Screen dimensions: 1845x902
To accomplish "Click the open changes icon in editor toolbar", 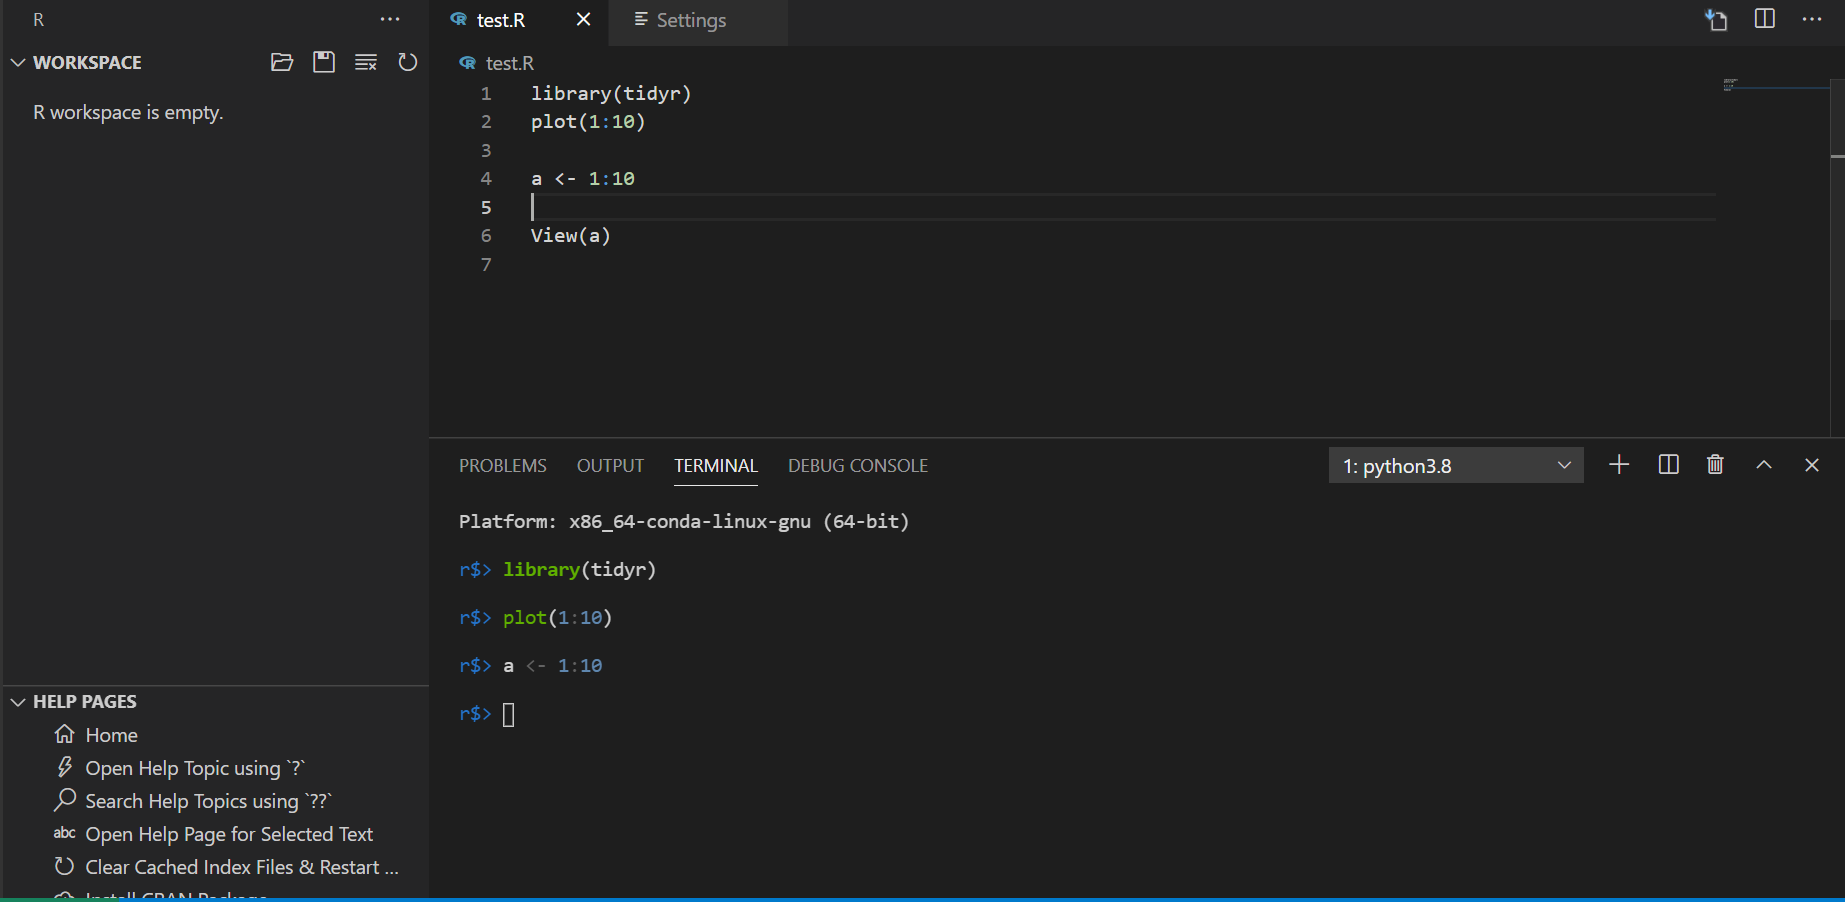I will coord(1717,20).
